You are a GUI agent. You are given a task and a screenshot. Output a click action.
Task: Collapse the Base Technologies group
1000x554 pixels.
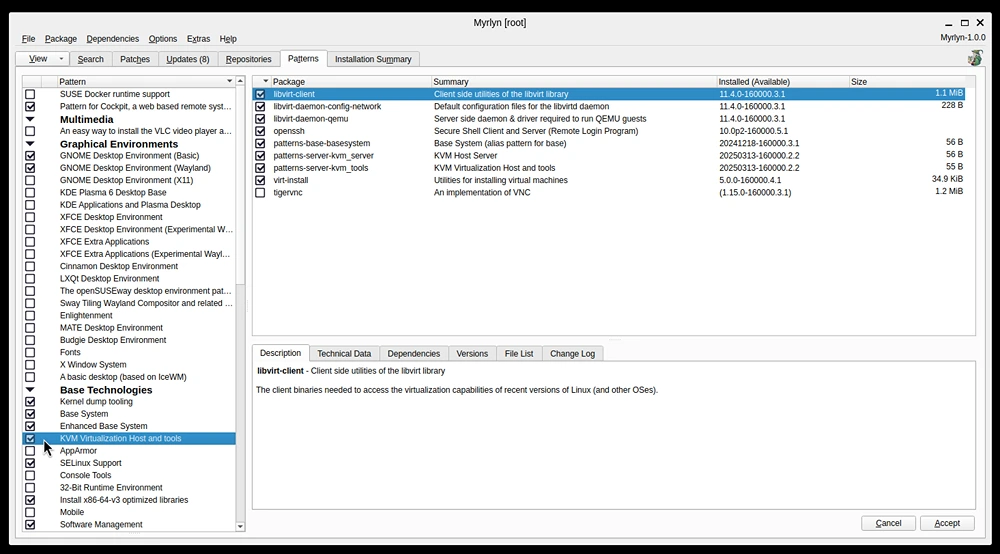pyautogui.click(x=30, y=390)
